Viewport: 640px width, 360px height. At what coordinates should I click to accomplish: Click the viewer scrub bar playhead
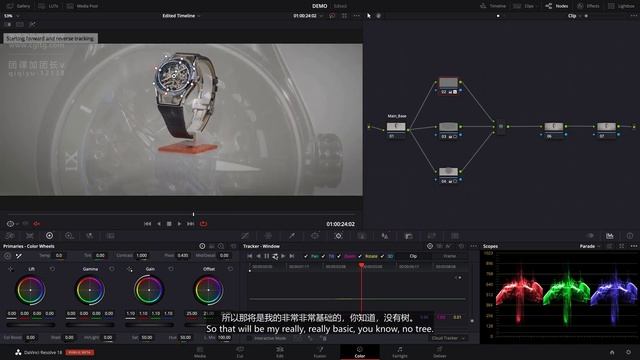tap(193, 214)
